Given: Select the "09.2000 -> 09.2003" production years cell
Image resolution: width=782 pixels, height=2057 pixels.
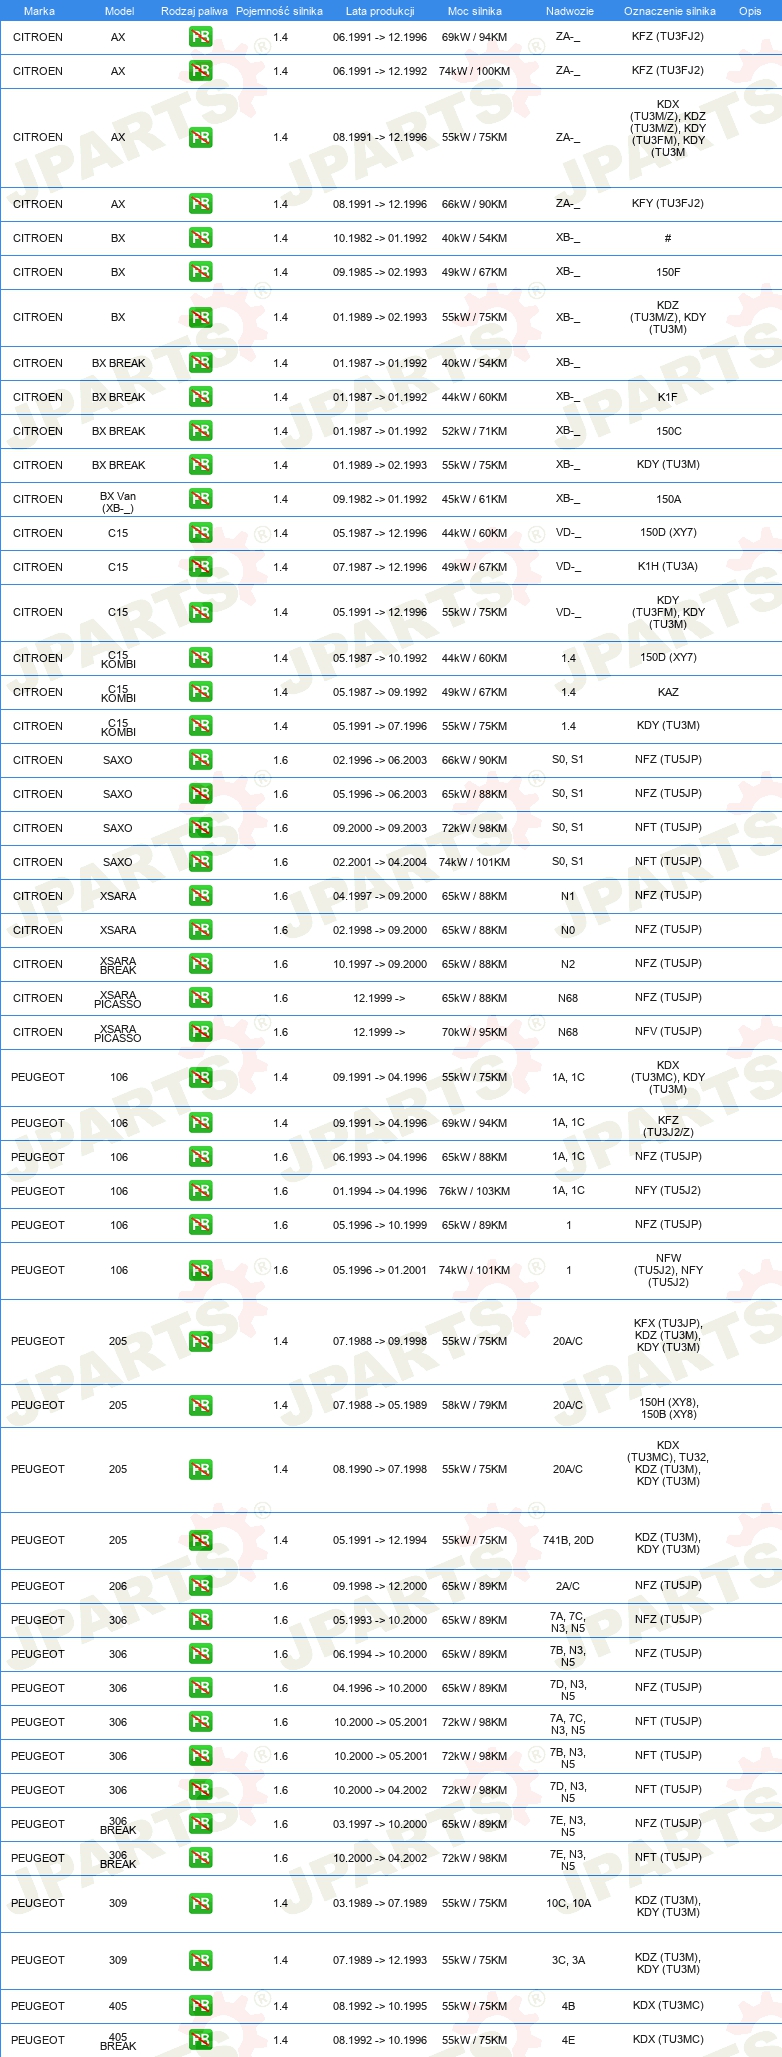Looking at the screenshot, I should pos(380,828).
